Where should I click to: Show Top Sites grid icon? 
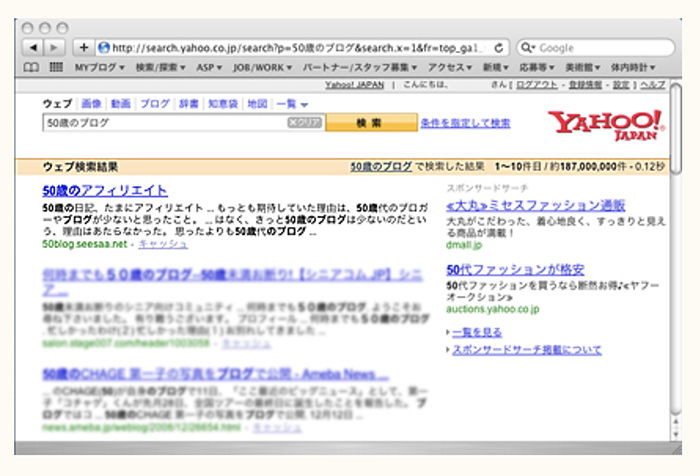(x=56, y=67)
